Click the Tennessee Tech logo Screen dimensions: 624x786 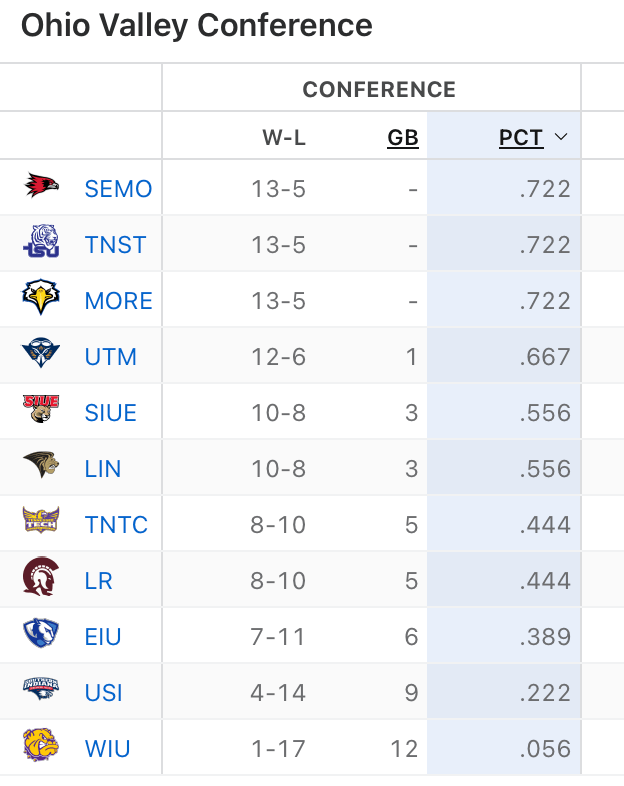(x=41, y=523)
